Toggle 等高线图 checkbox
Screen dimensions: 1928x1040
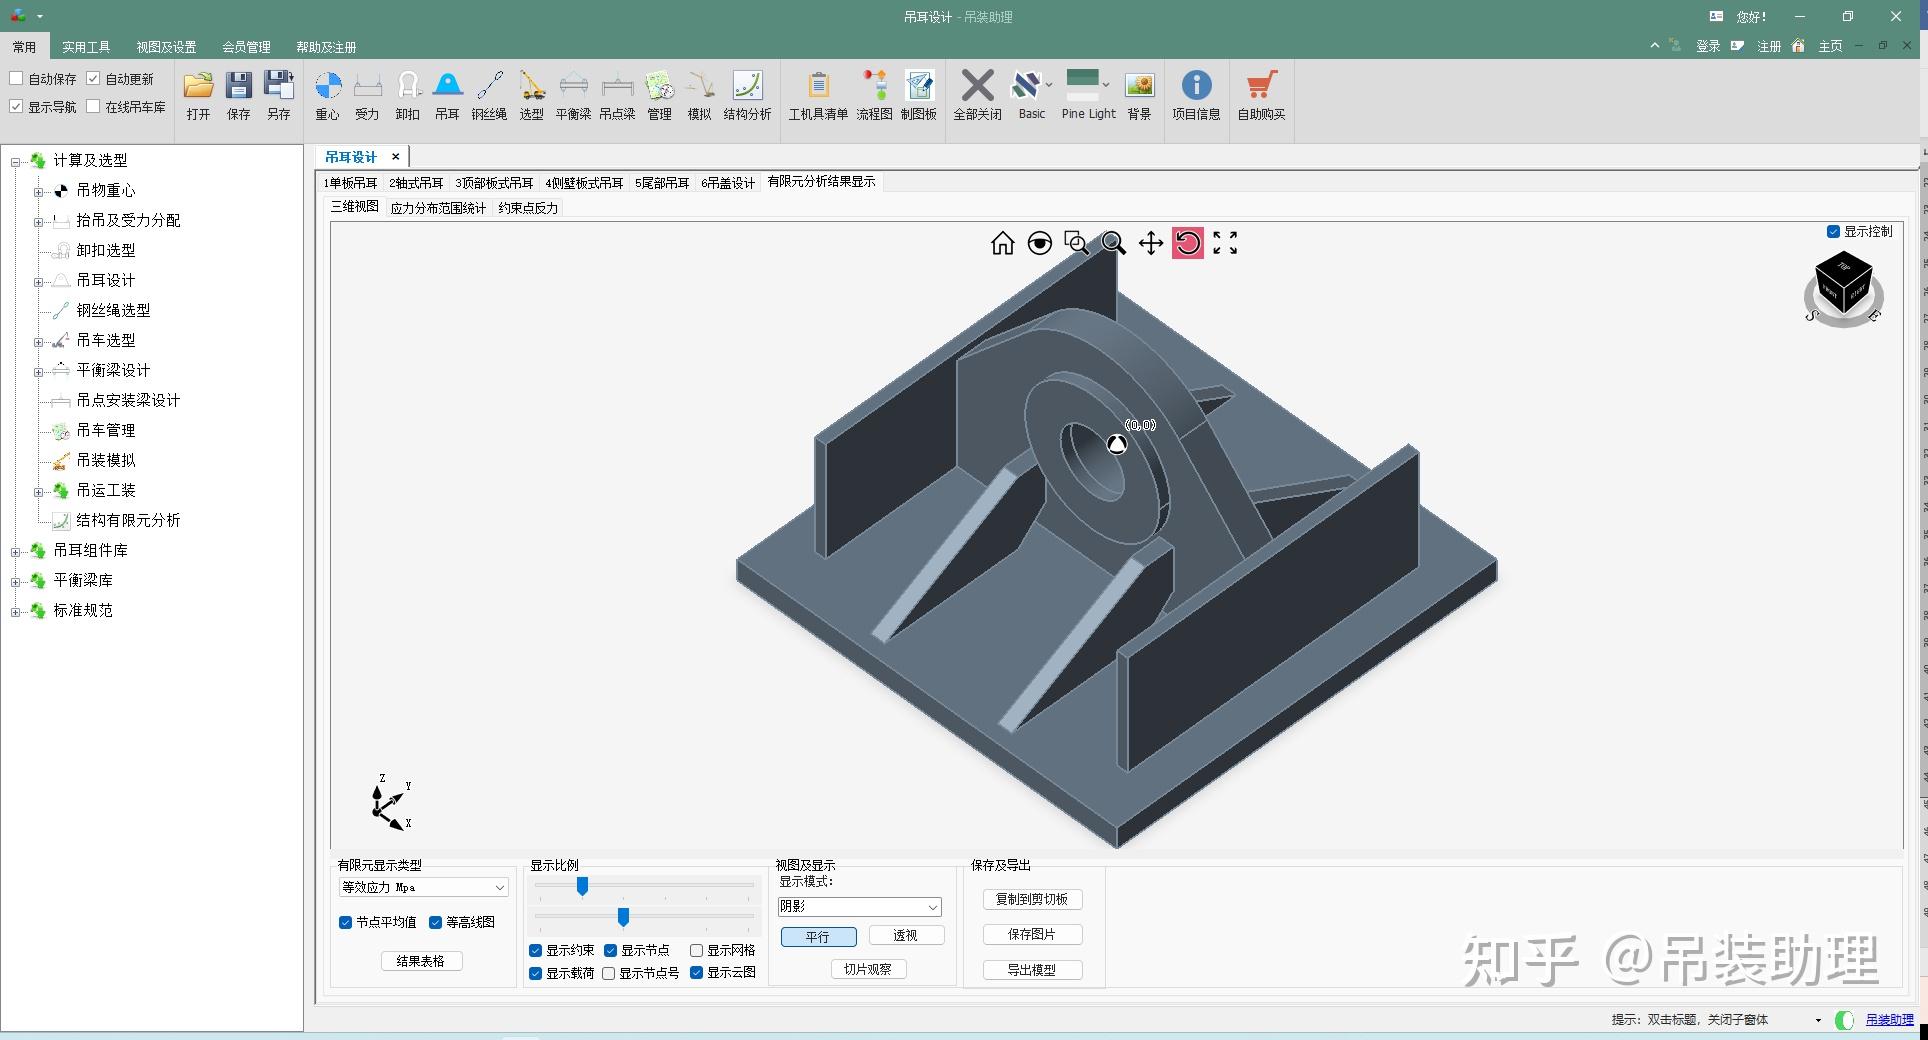(x=435, y=922)
